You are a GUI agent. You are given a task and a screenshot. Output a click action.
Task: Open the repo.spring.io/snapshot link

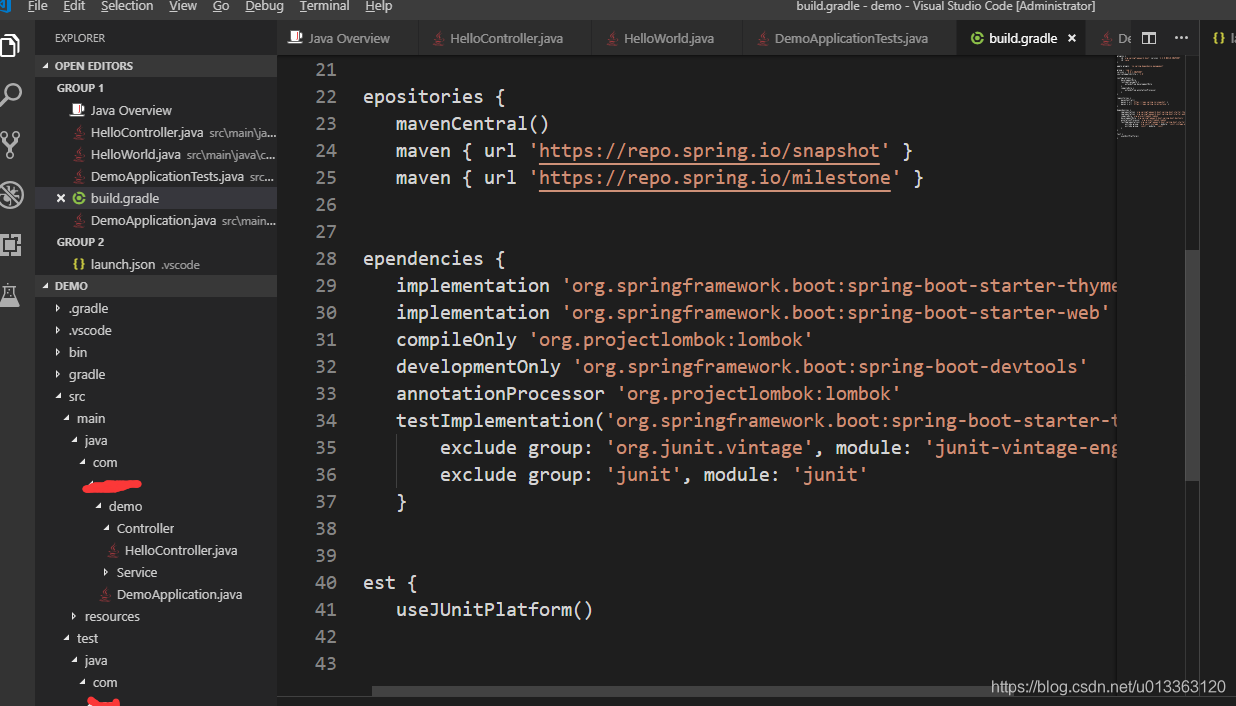(710, 151)
